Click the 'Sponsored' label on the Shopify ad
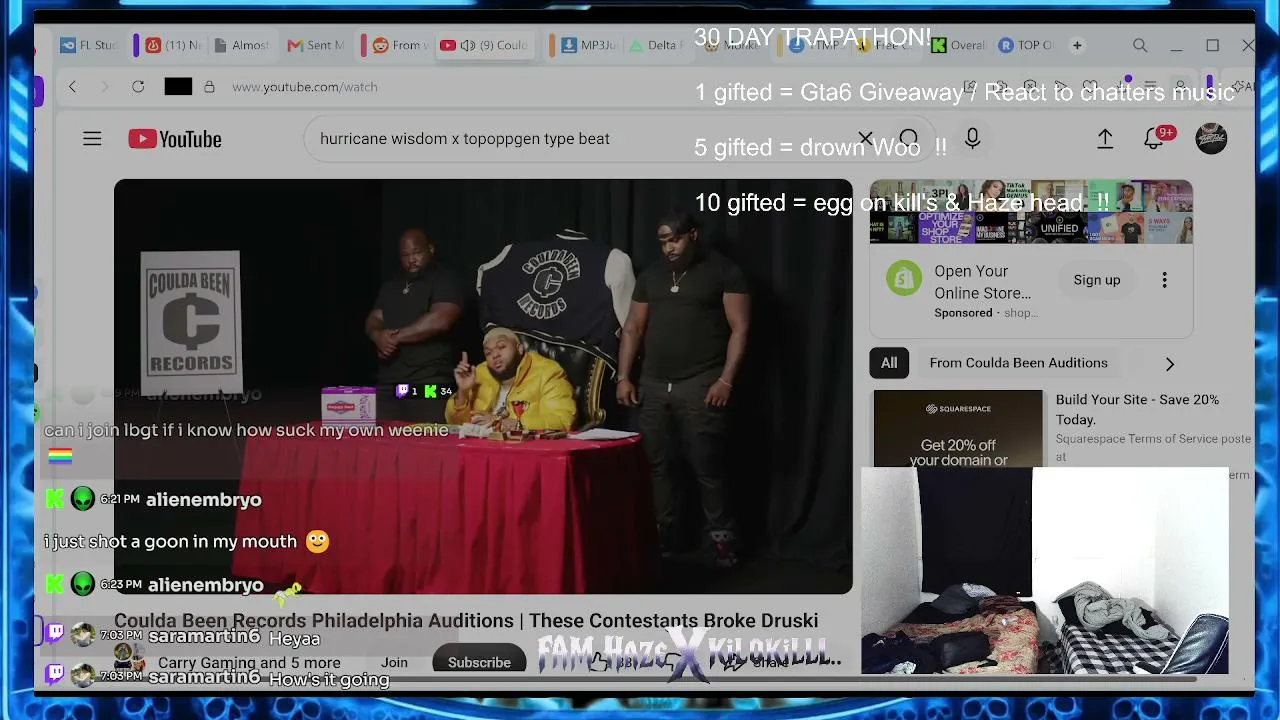 (963, 313)
